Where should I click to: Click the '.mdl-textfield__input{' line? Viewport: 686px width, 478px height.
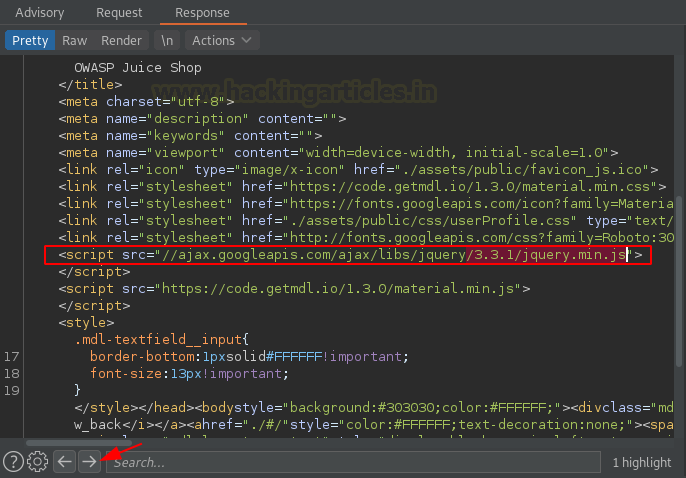tap(162, 339)
